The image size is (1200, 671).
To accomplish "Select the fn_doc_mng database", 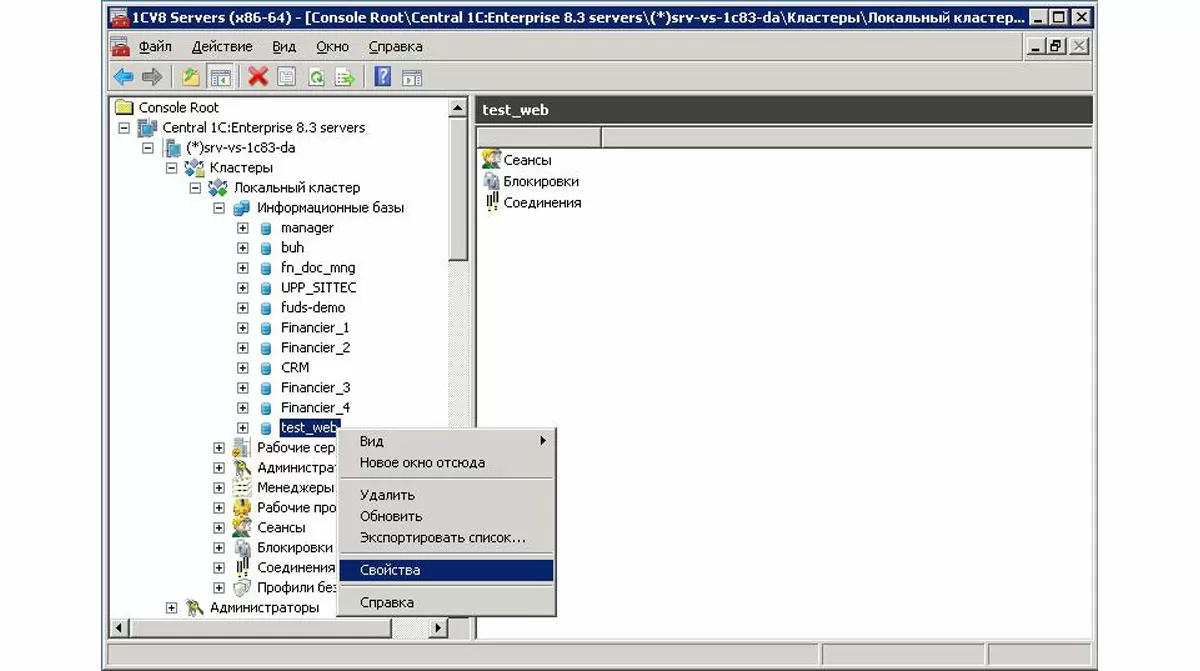I will click(317, 268).
